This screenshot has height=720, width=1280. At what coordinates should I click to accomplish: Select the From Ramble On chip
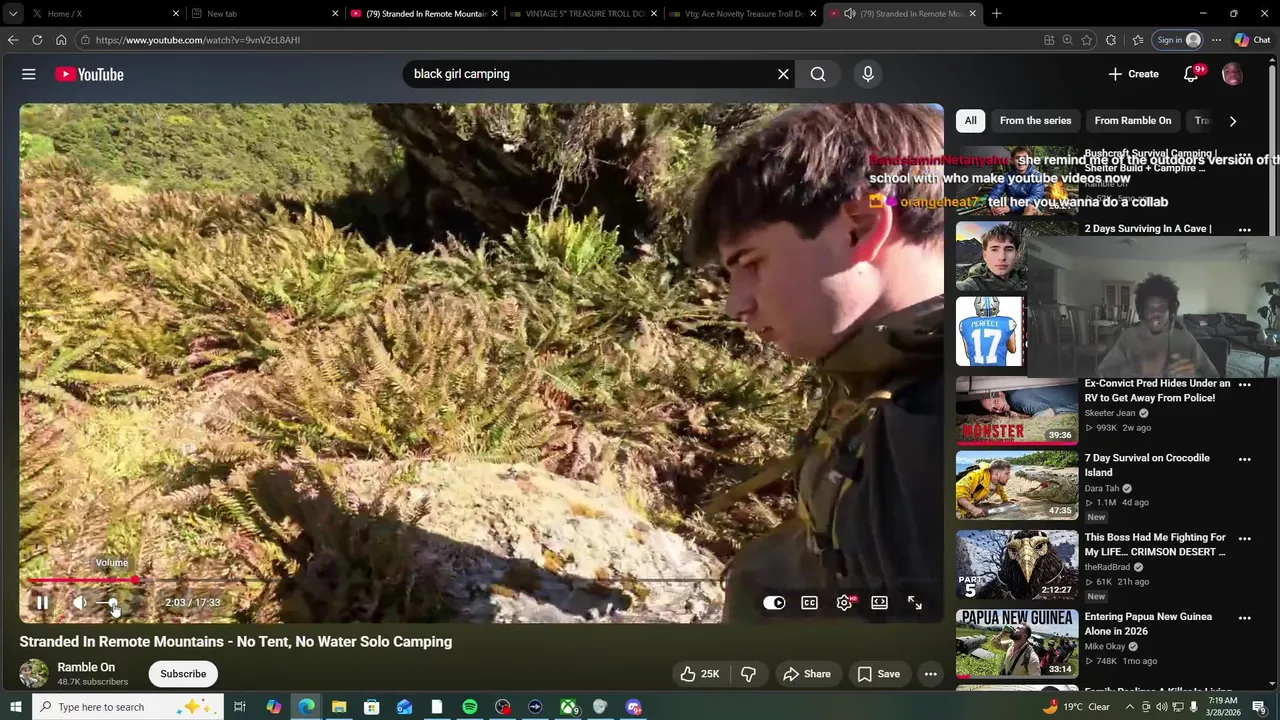click(1132, 121)
